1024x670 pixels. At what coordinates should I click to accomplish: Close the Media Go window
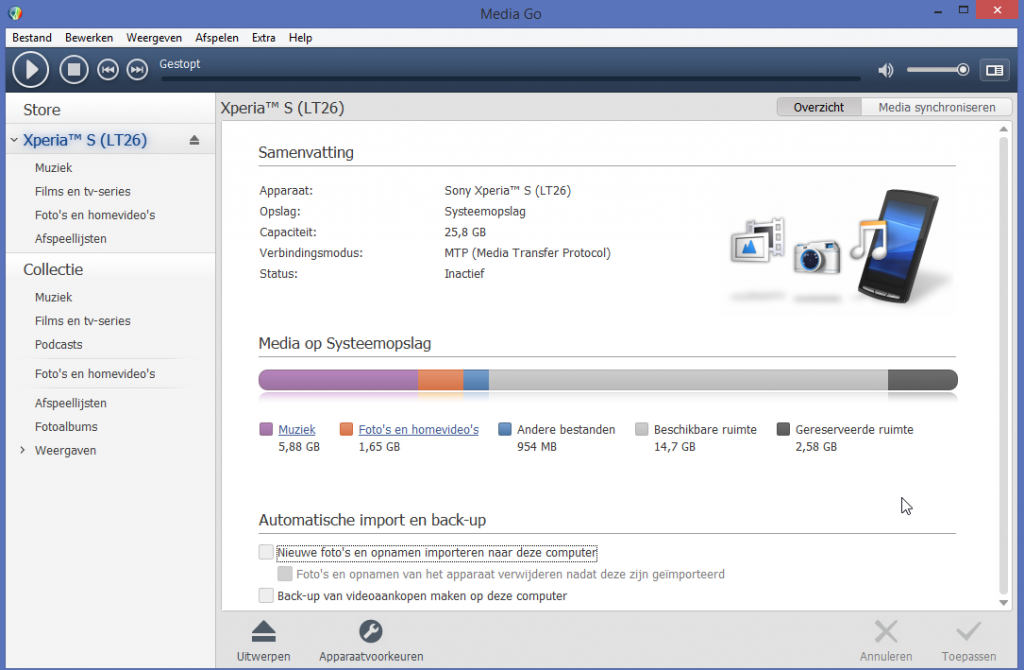997,10
